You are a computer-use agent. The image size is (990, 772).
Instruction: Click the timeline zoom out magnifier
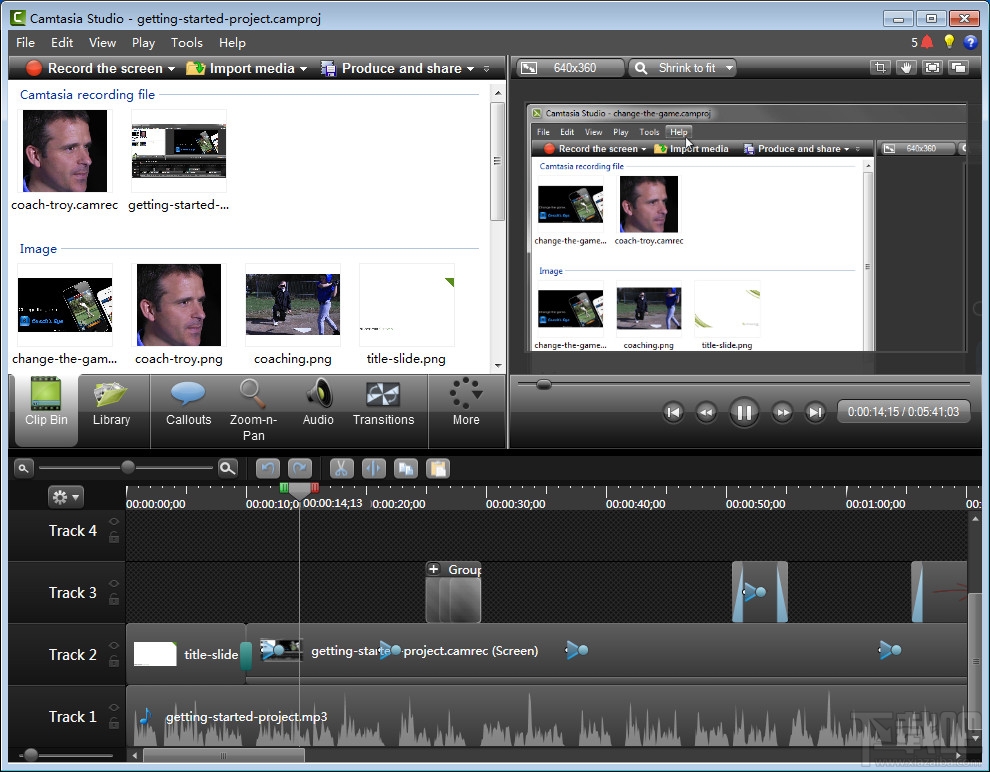click(x=23, y=468)
